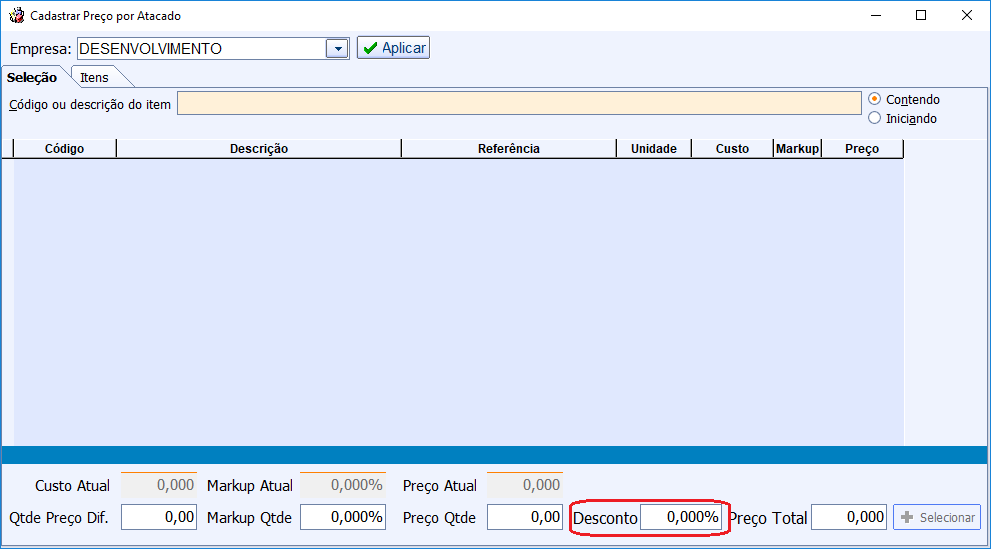The image size is (991, 549).
Task: Click the Preço column header
Action: pyautogui.click(x=861, y=149)
